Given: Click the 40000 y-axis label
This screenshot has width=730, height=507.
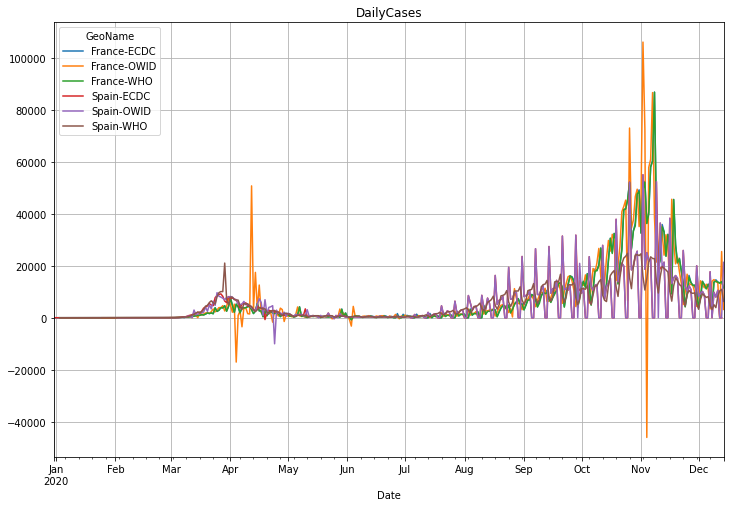Looking at the screenshot, I should [30, 215].
